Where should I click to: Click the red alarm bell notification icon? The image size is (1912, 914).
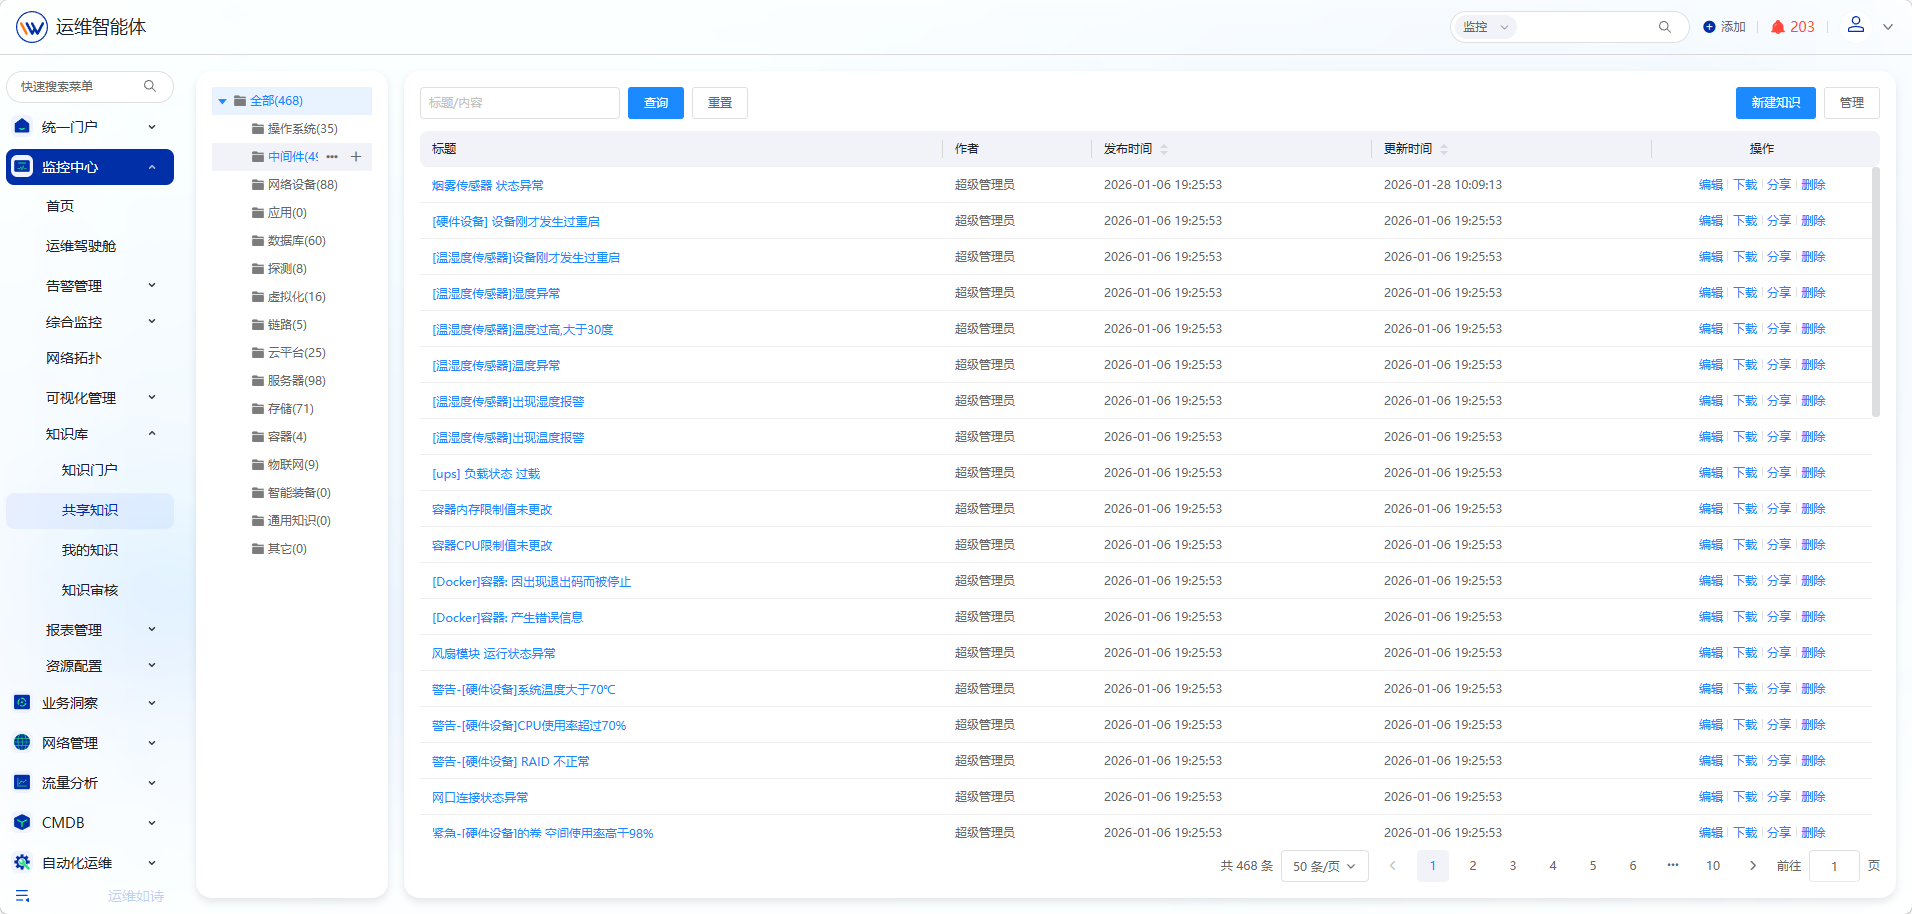1777,27
